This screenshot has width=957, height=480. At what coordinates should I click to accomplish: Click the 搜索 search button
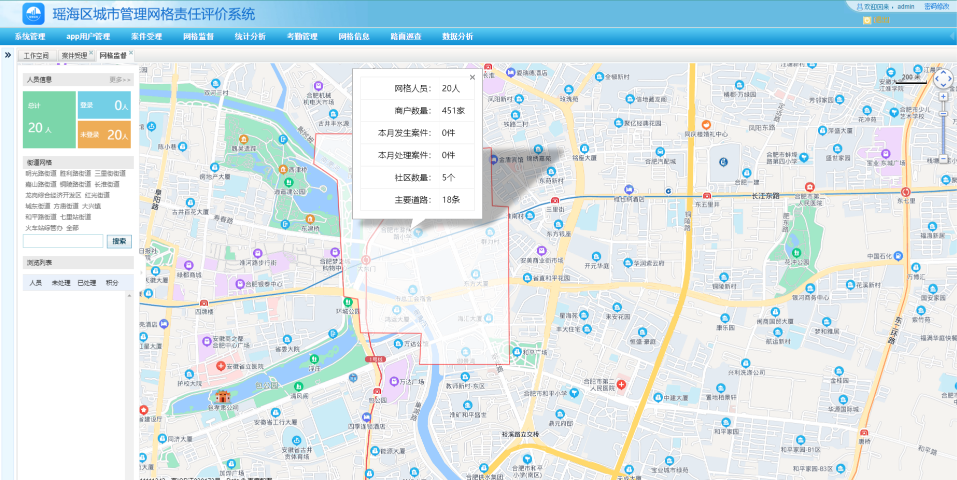click(119, 241)
